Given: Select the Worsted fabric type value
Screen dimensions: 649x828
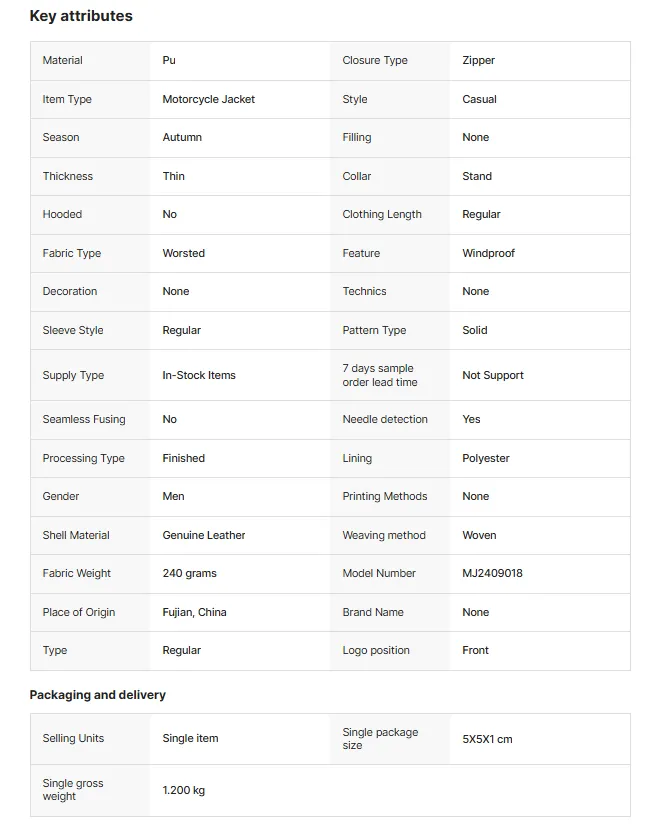Looking at the screenshot, I should [183, 253].
